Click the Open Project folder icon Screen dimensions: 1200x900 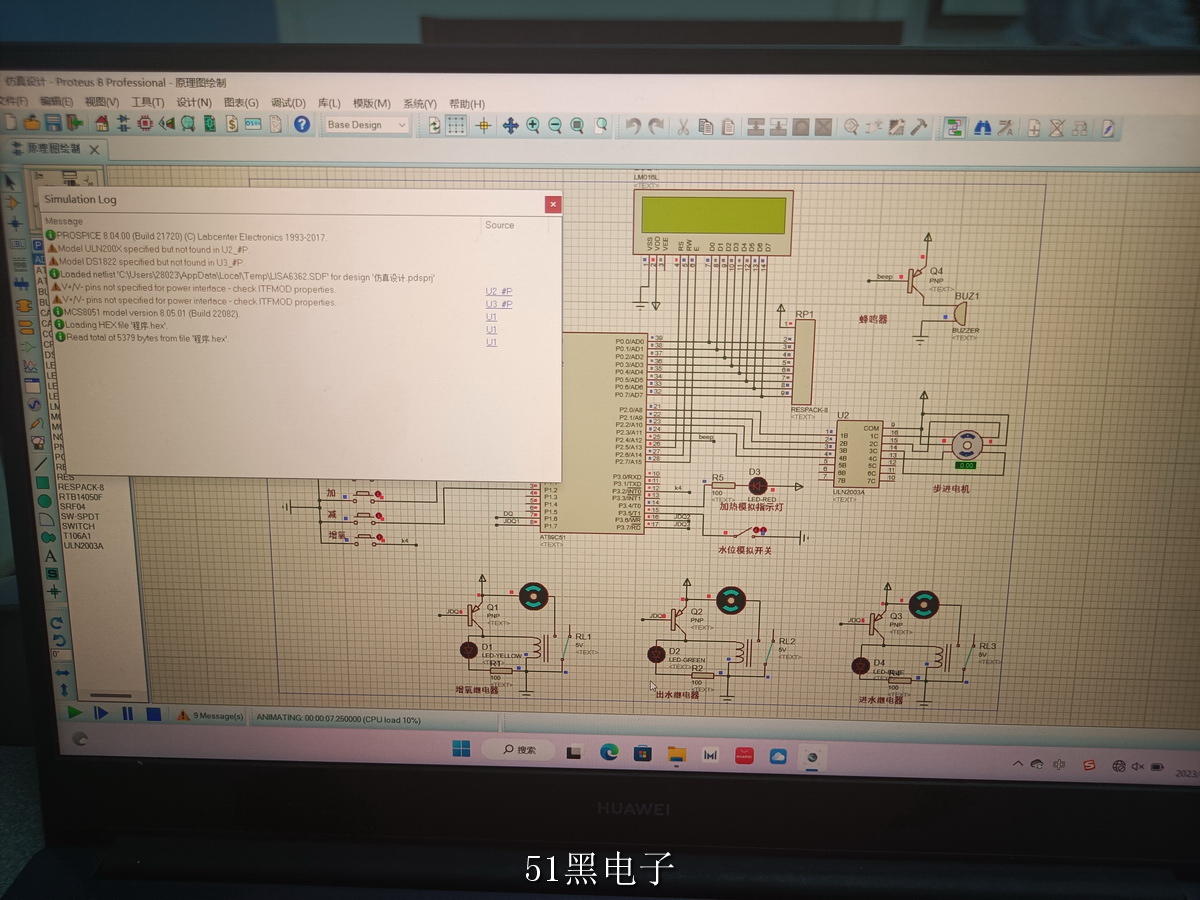(x=32, y=124)
